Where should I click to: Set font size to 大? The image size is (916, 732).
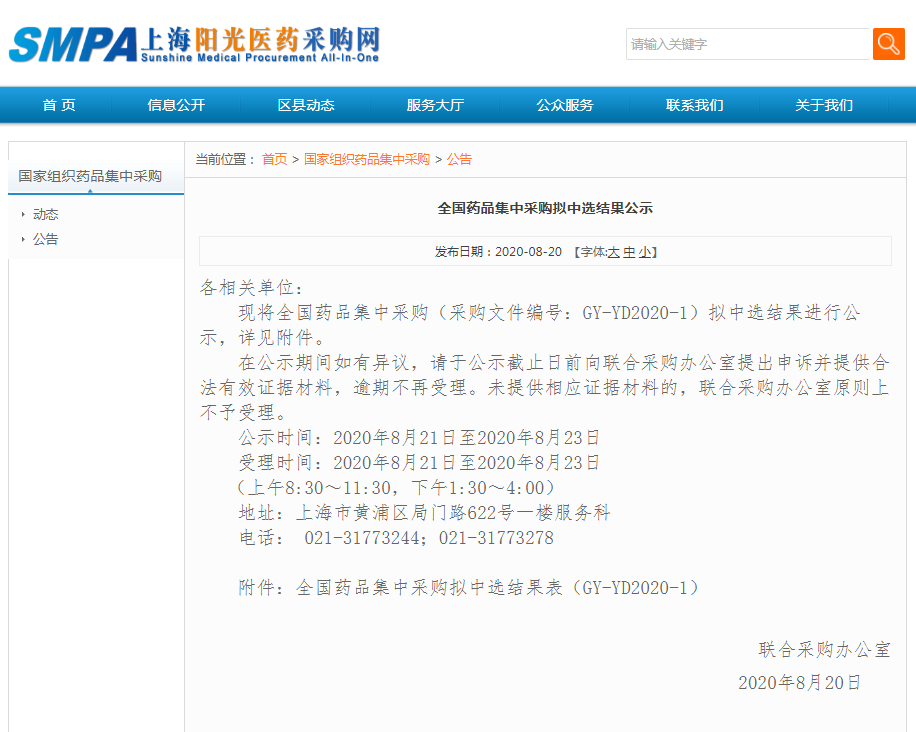click(614, 252)
